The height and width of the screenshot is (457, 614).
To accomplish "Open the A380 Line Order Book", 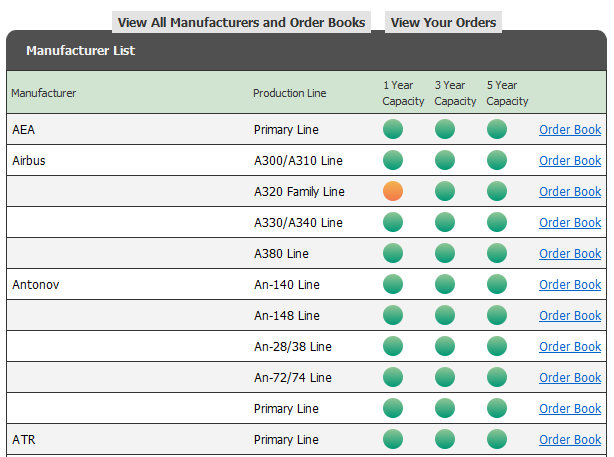I will point(570,253).
